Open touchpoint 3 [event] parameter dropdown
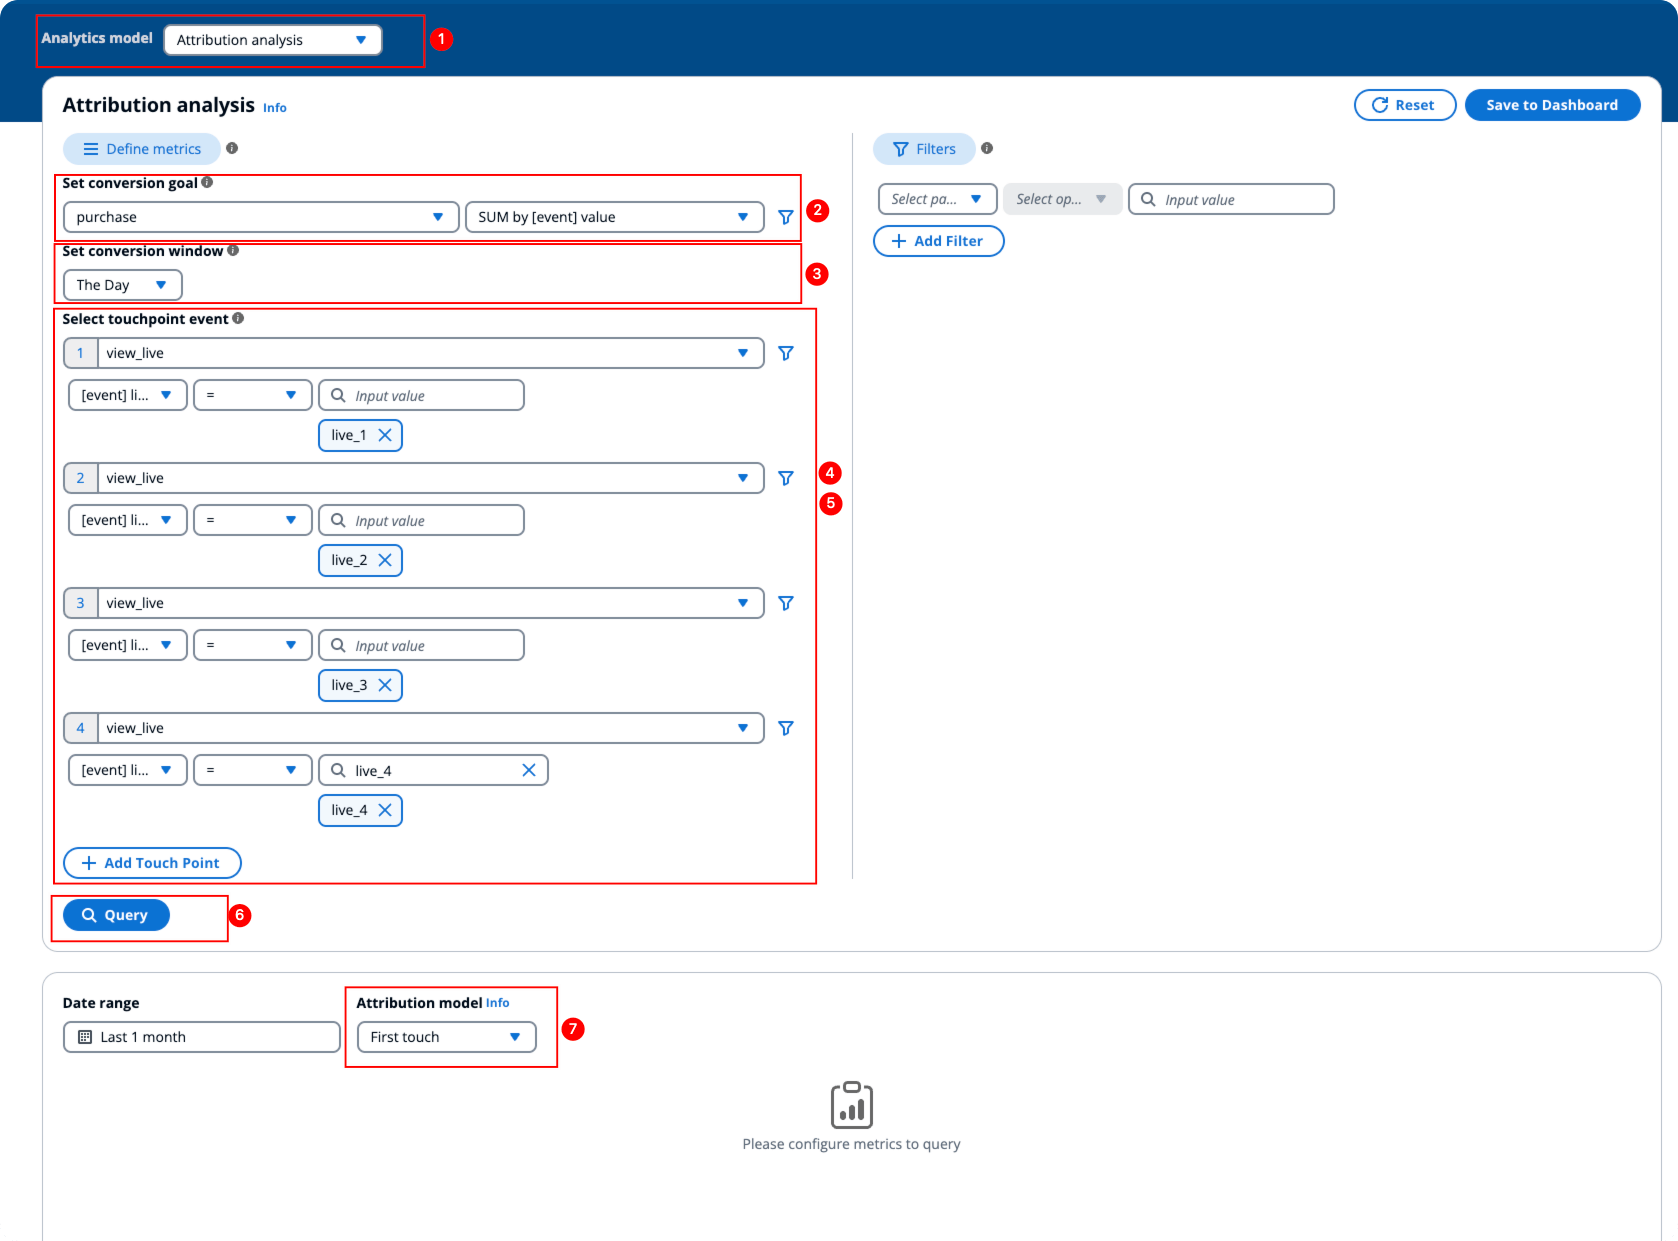 click(x=127, y=645)
